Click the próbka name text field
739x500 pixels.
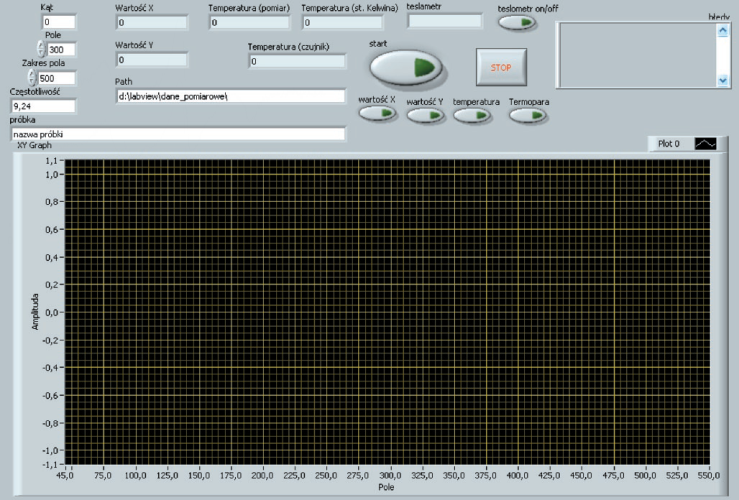click(x=178, y=134)
